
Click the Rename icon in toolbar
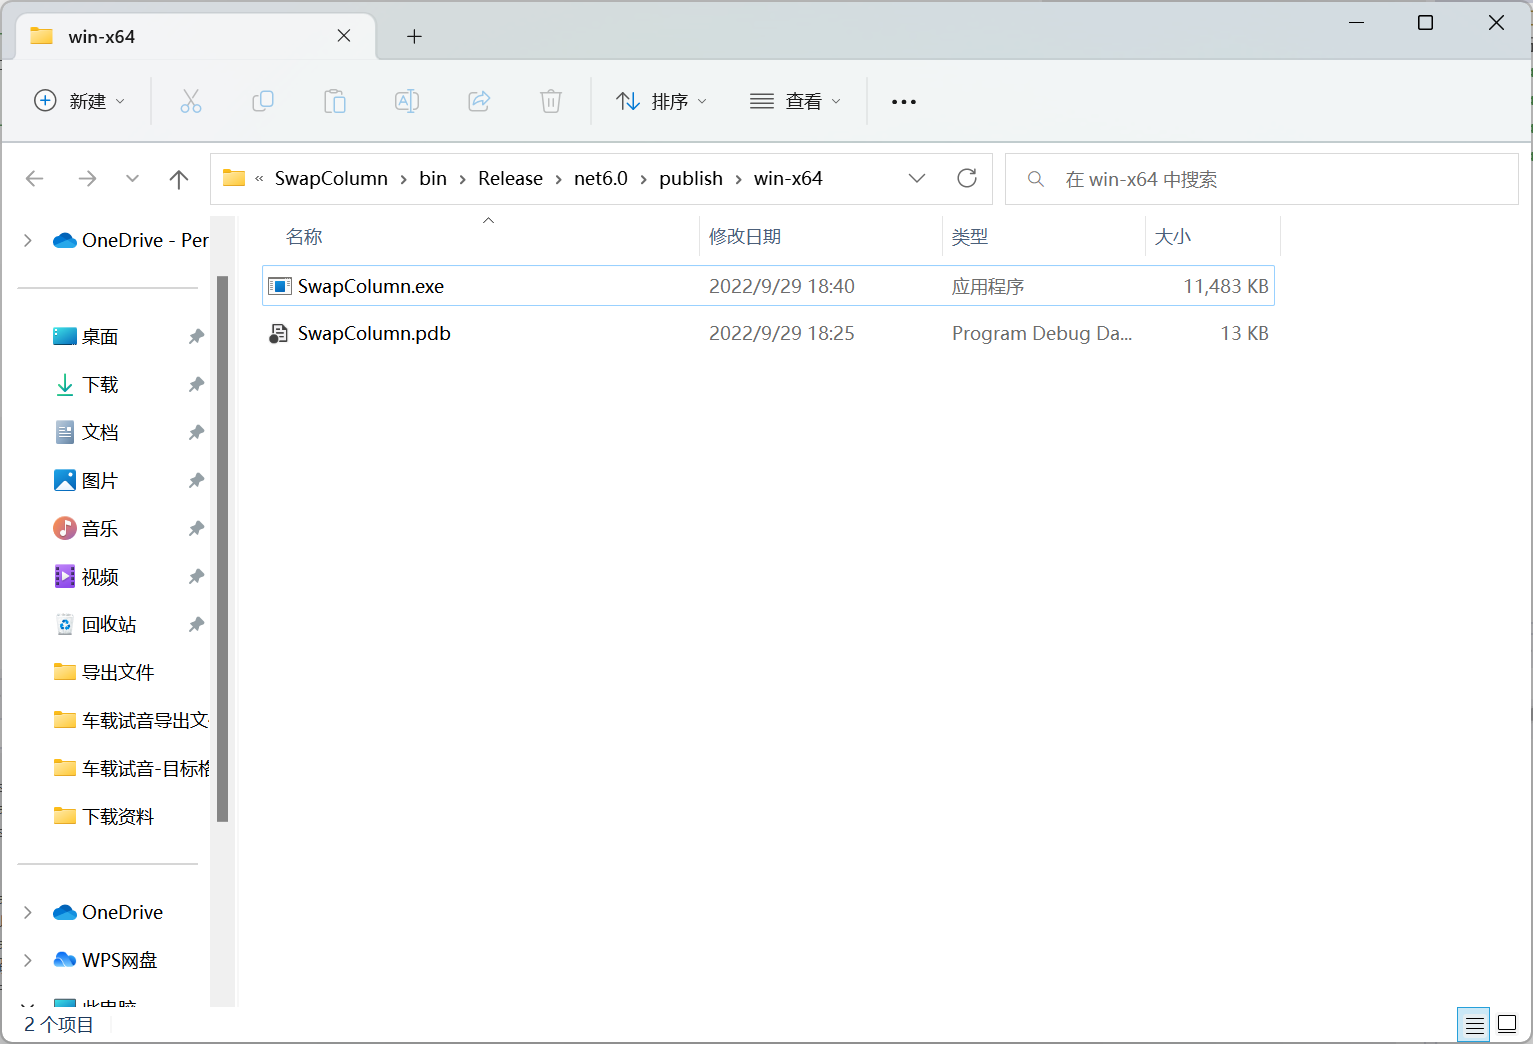pos(407,101)
